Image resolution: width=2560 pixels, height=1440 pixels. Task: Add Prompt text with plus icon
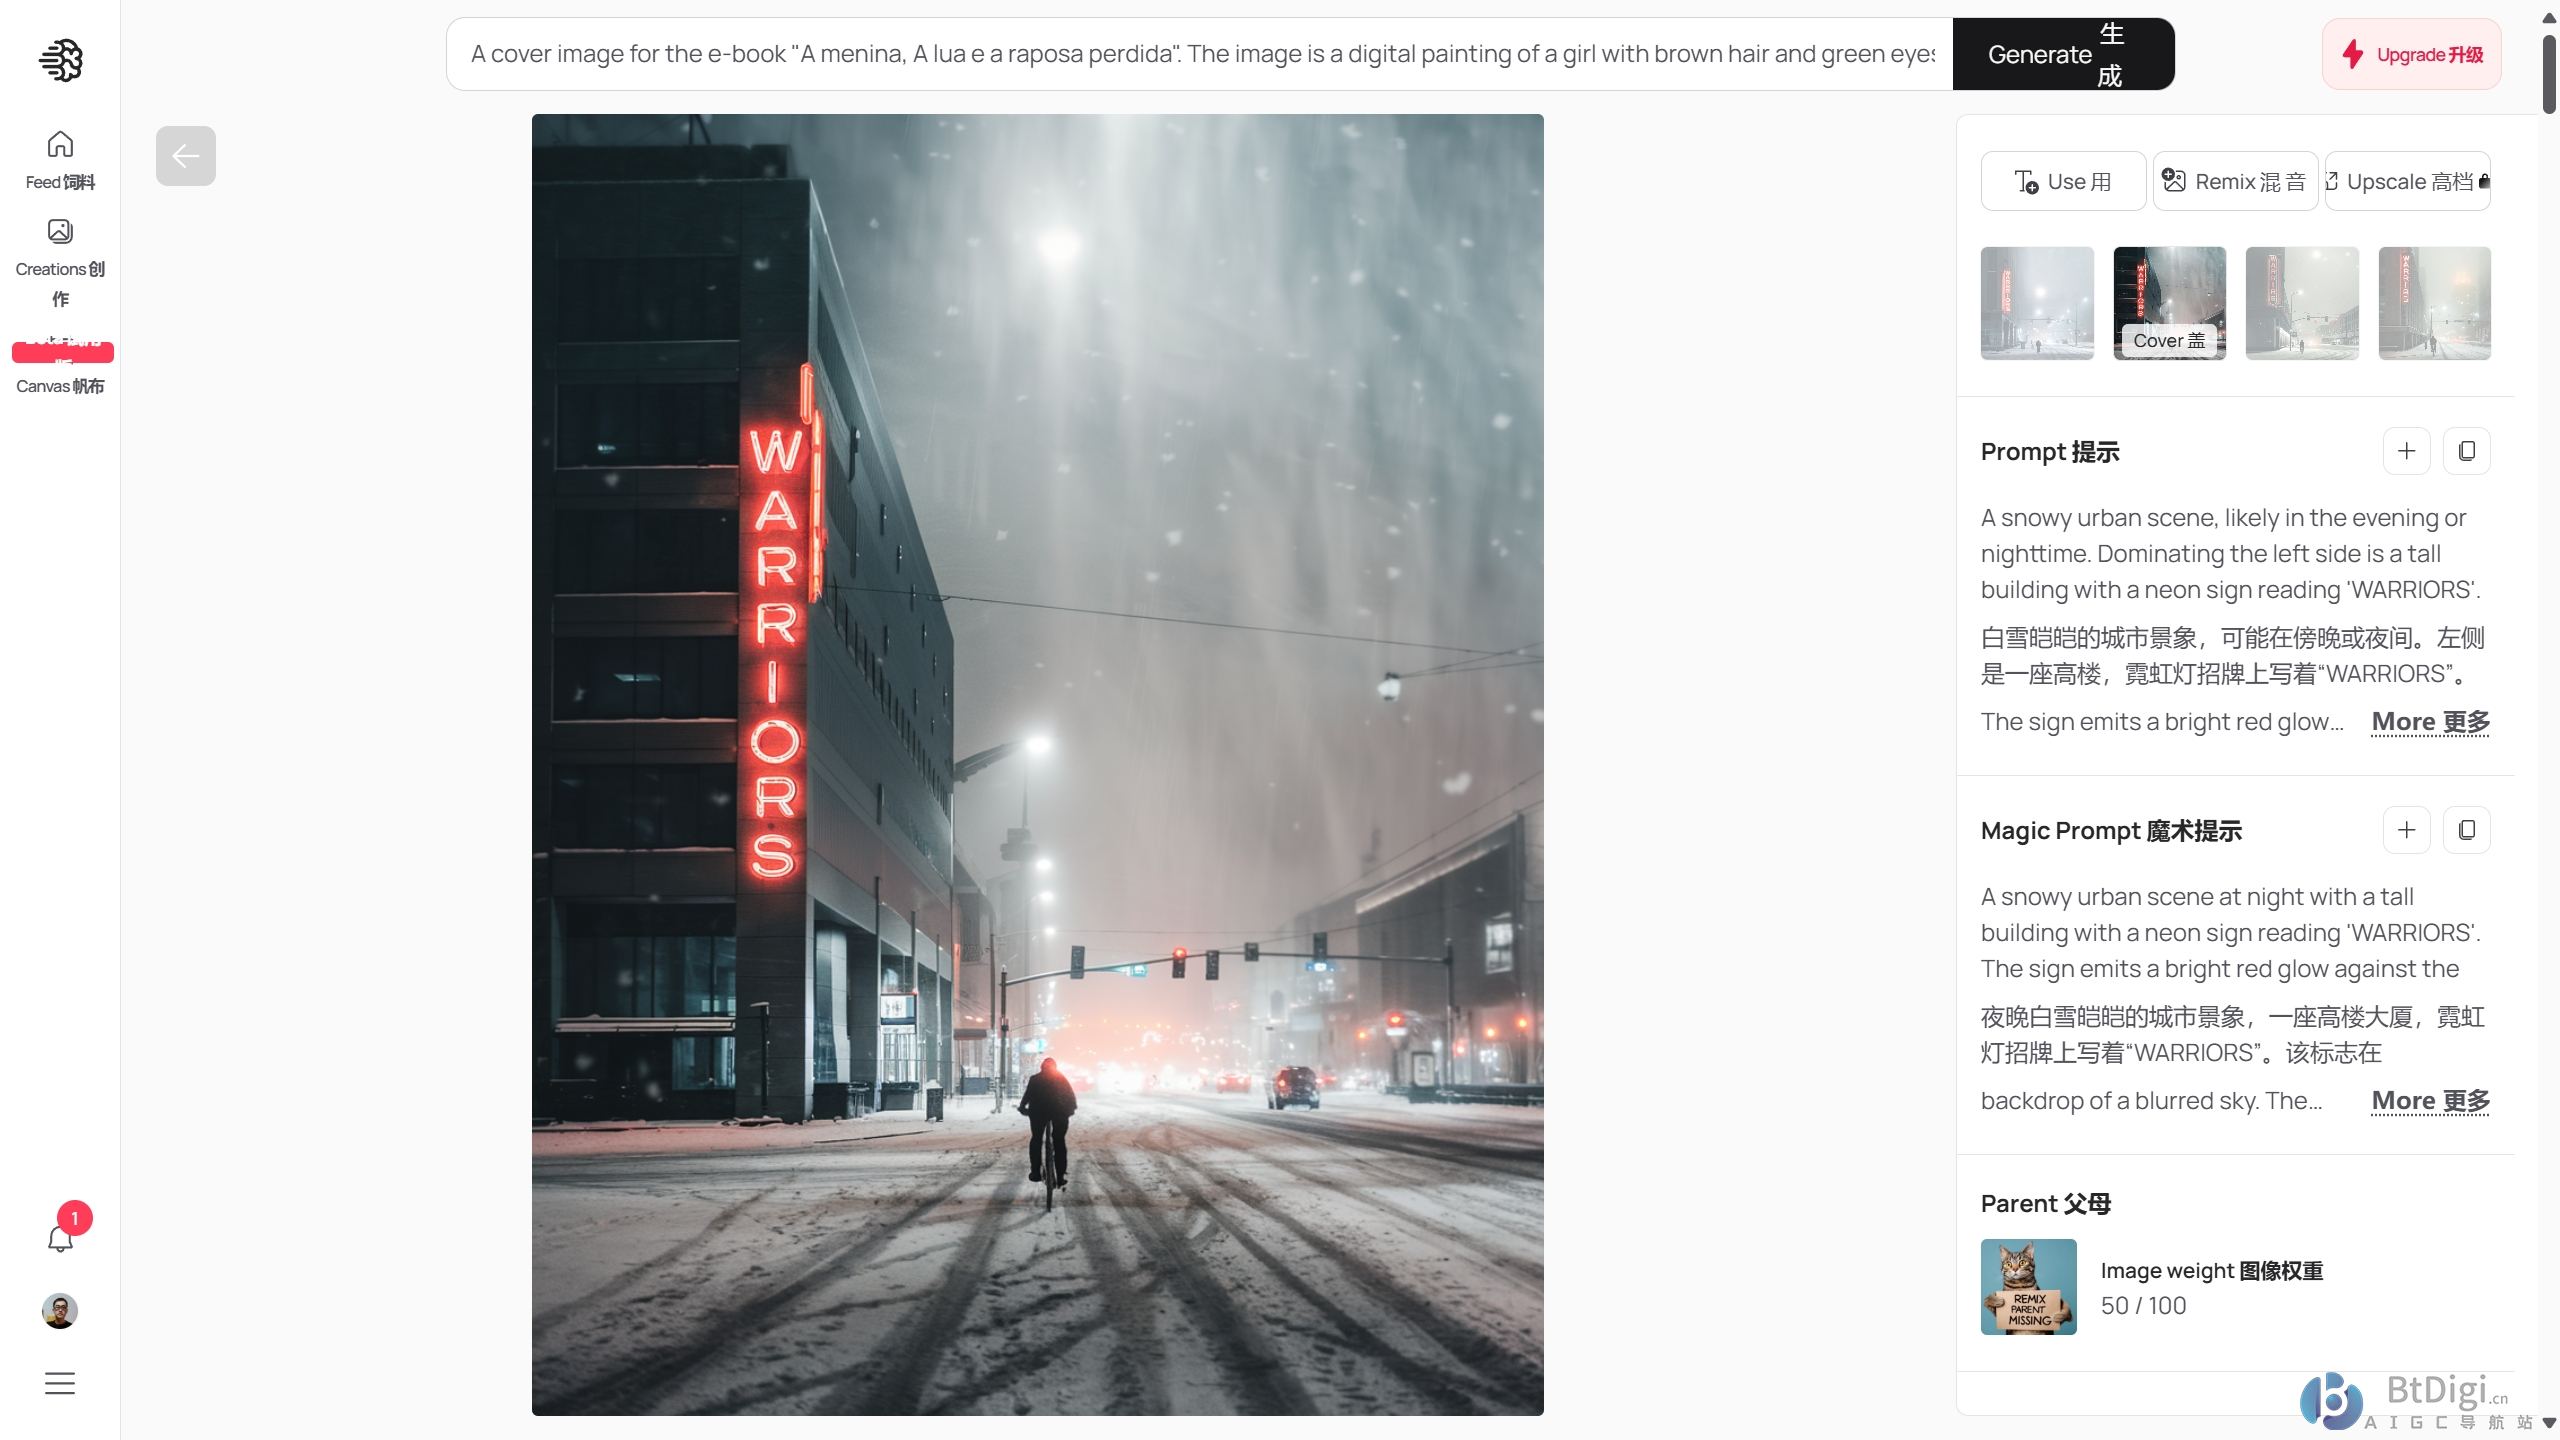pyautogui.click(x=2406, y=451)
